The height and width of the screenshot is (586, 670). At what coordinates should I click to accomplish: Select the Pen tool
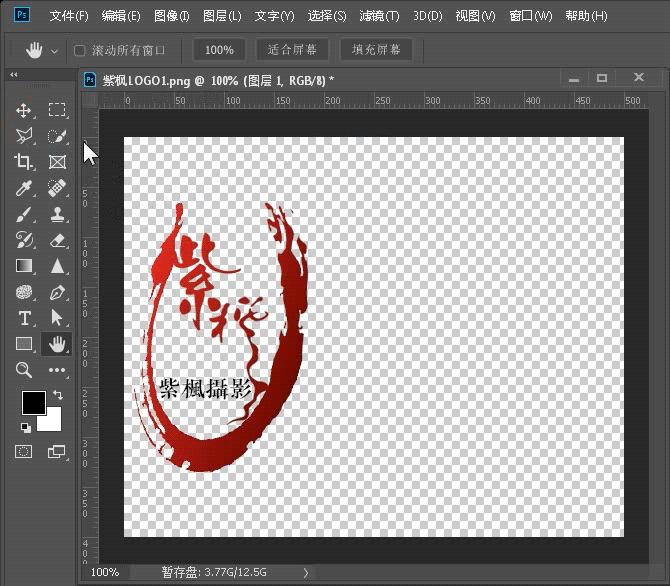57,292
